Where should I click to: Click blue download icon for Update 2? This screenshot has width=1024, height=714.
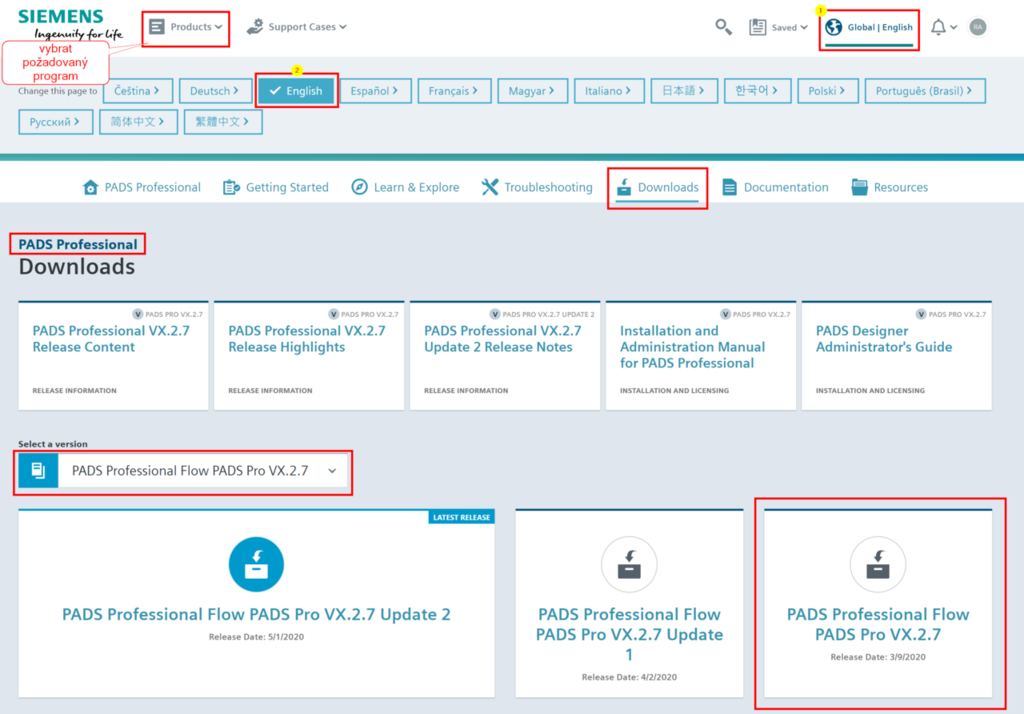tap(256, 564)
